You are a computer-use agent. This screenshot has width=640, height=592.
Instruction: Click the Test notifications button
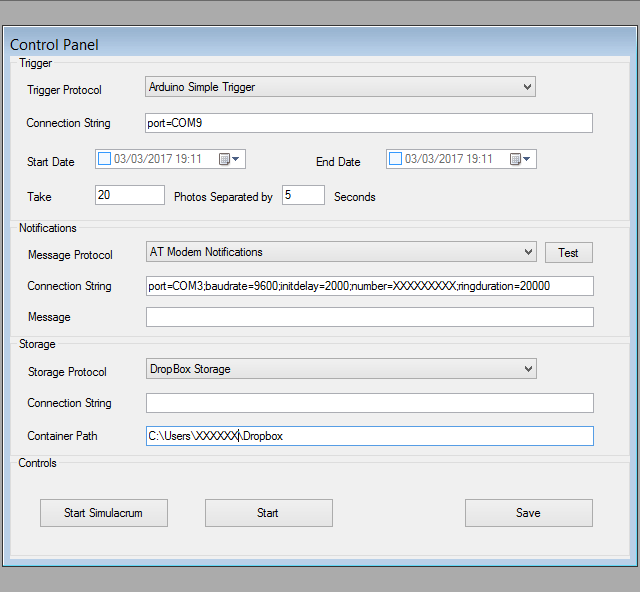[x=569, y=253]
